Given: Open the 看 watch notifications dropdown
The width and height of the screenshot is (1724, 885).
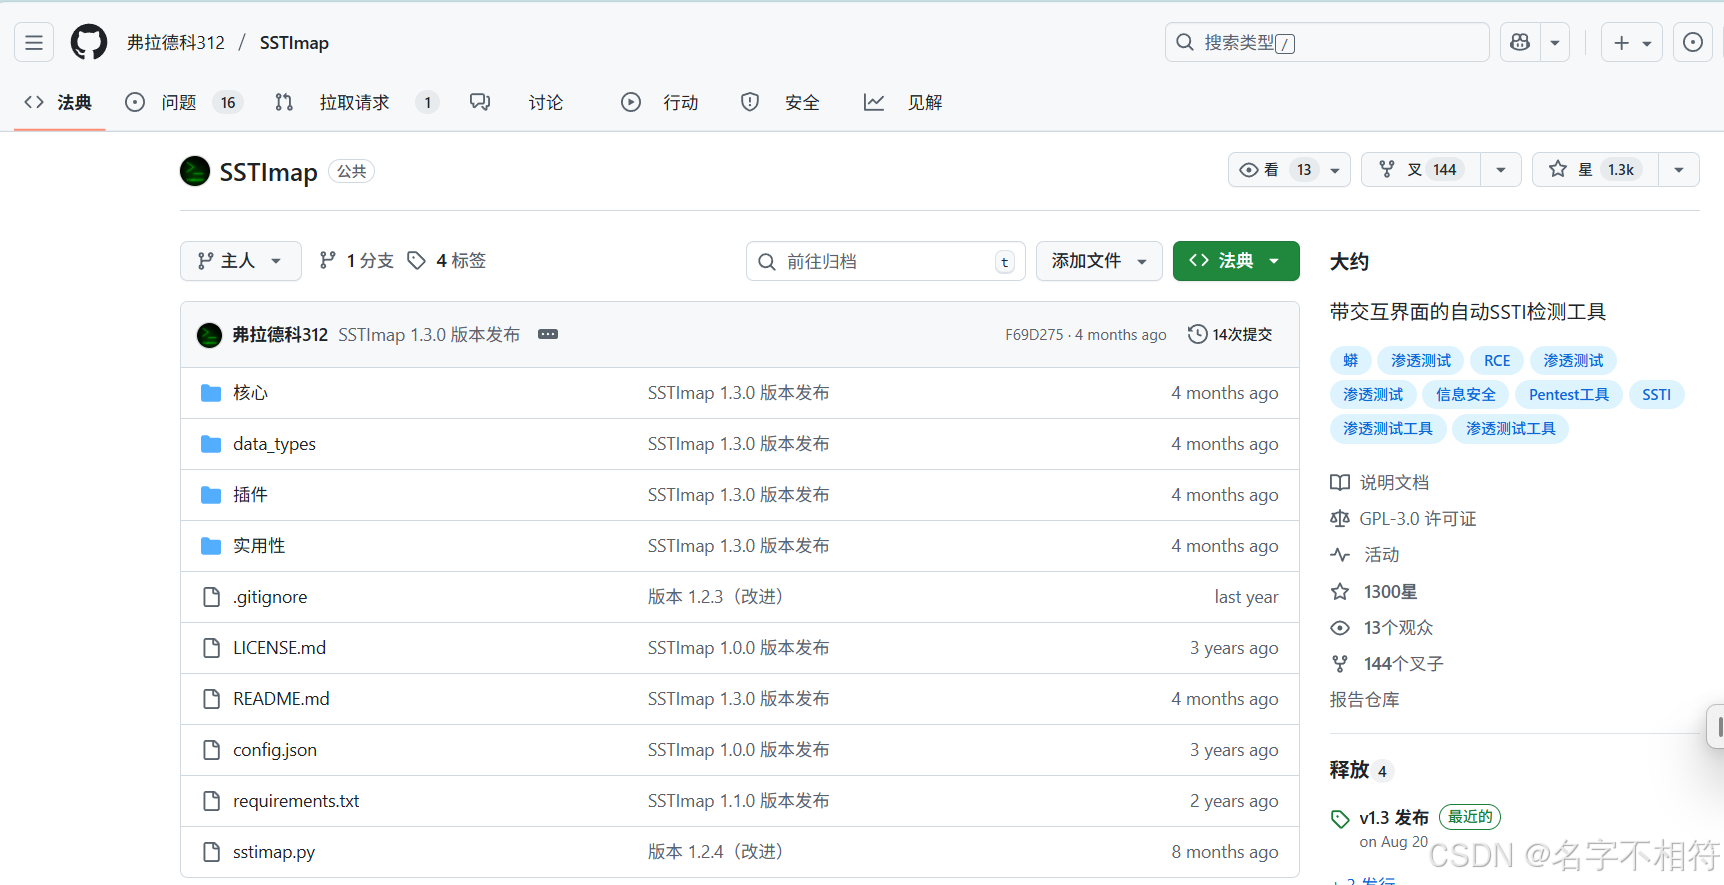Looking at the screenshot, I should [1289, 170].
